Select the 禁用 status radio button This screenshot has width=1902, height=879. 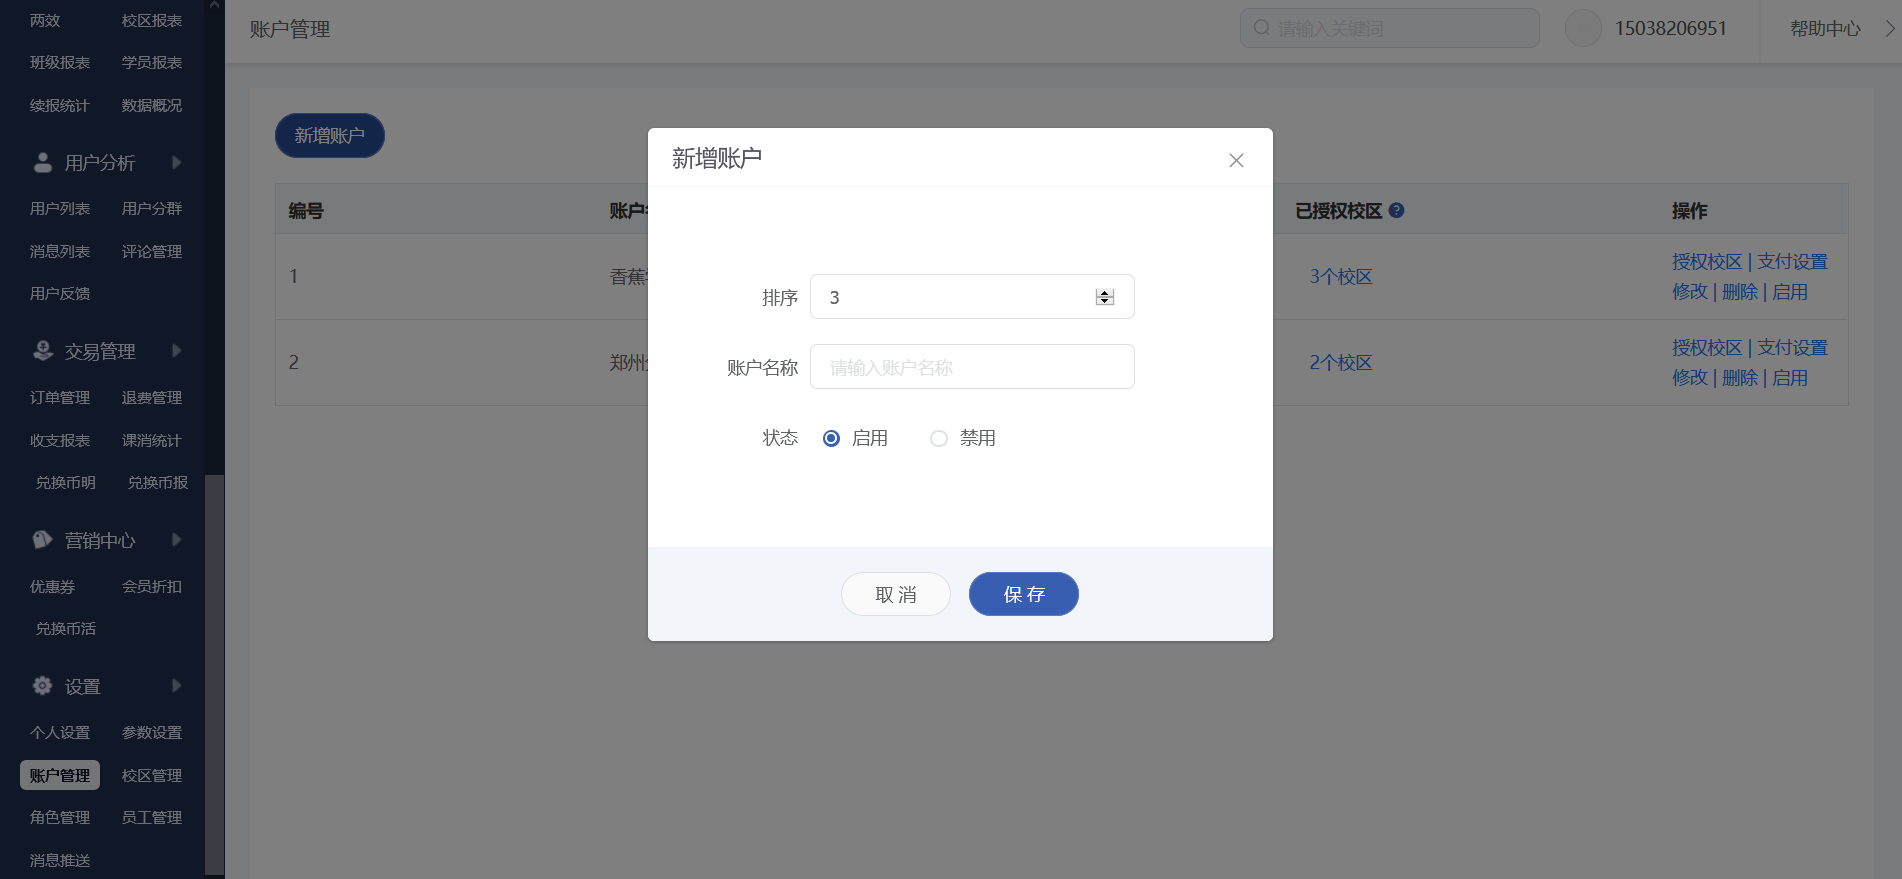pos(939,438)
